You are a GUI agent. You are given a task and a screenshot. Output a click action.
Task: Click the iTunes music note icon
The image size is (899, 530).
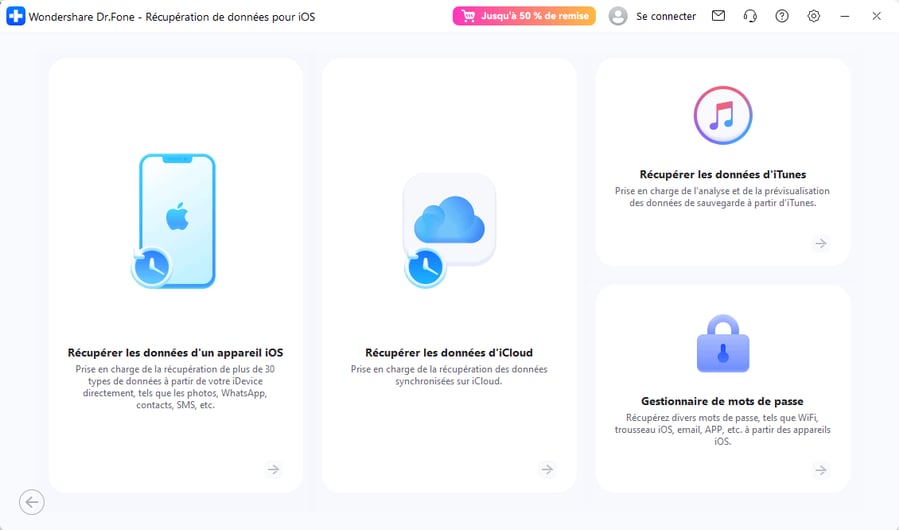click(x=723, y=115)
